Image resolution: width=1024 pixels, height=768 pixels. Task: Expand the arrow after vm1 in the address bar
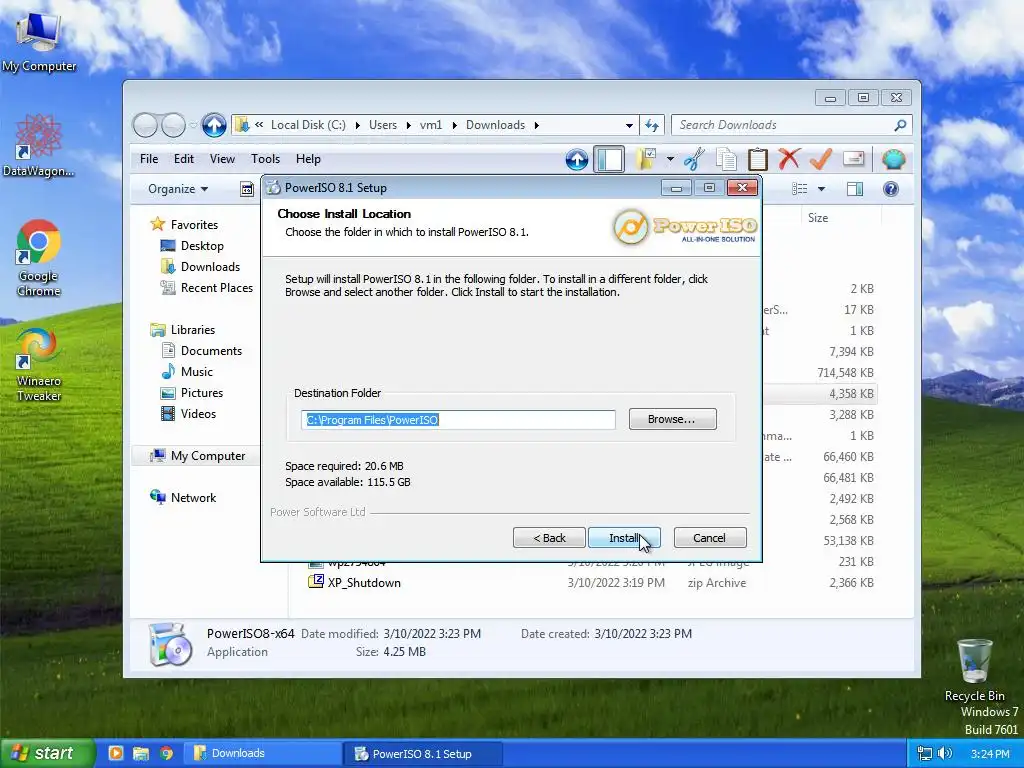(454, 125)
